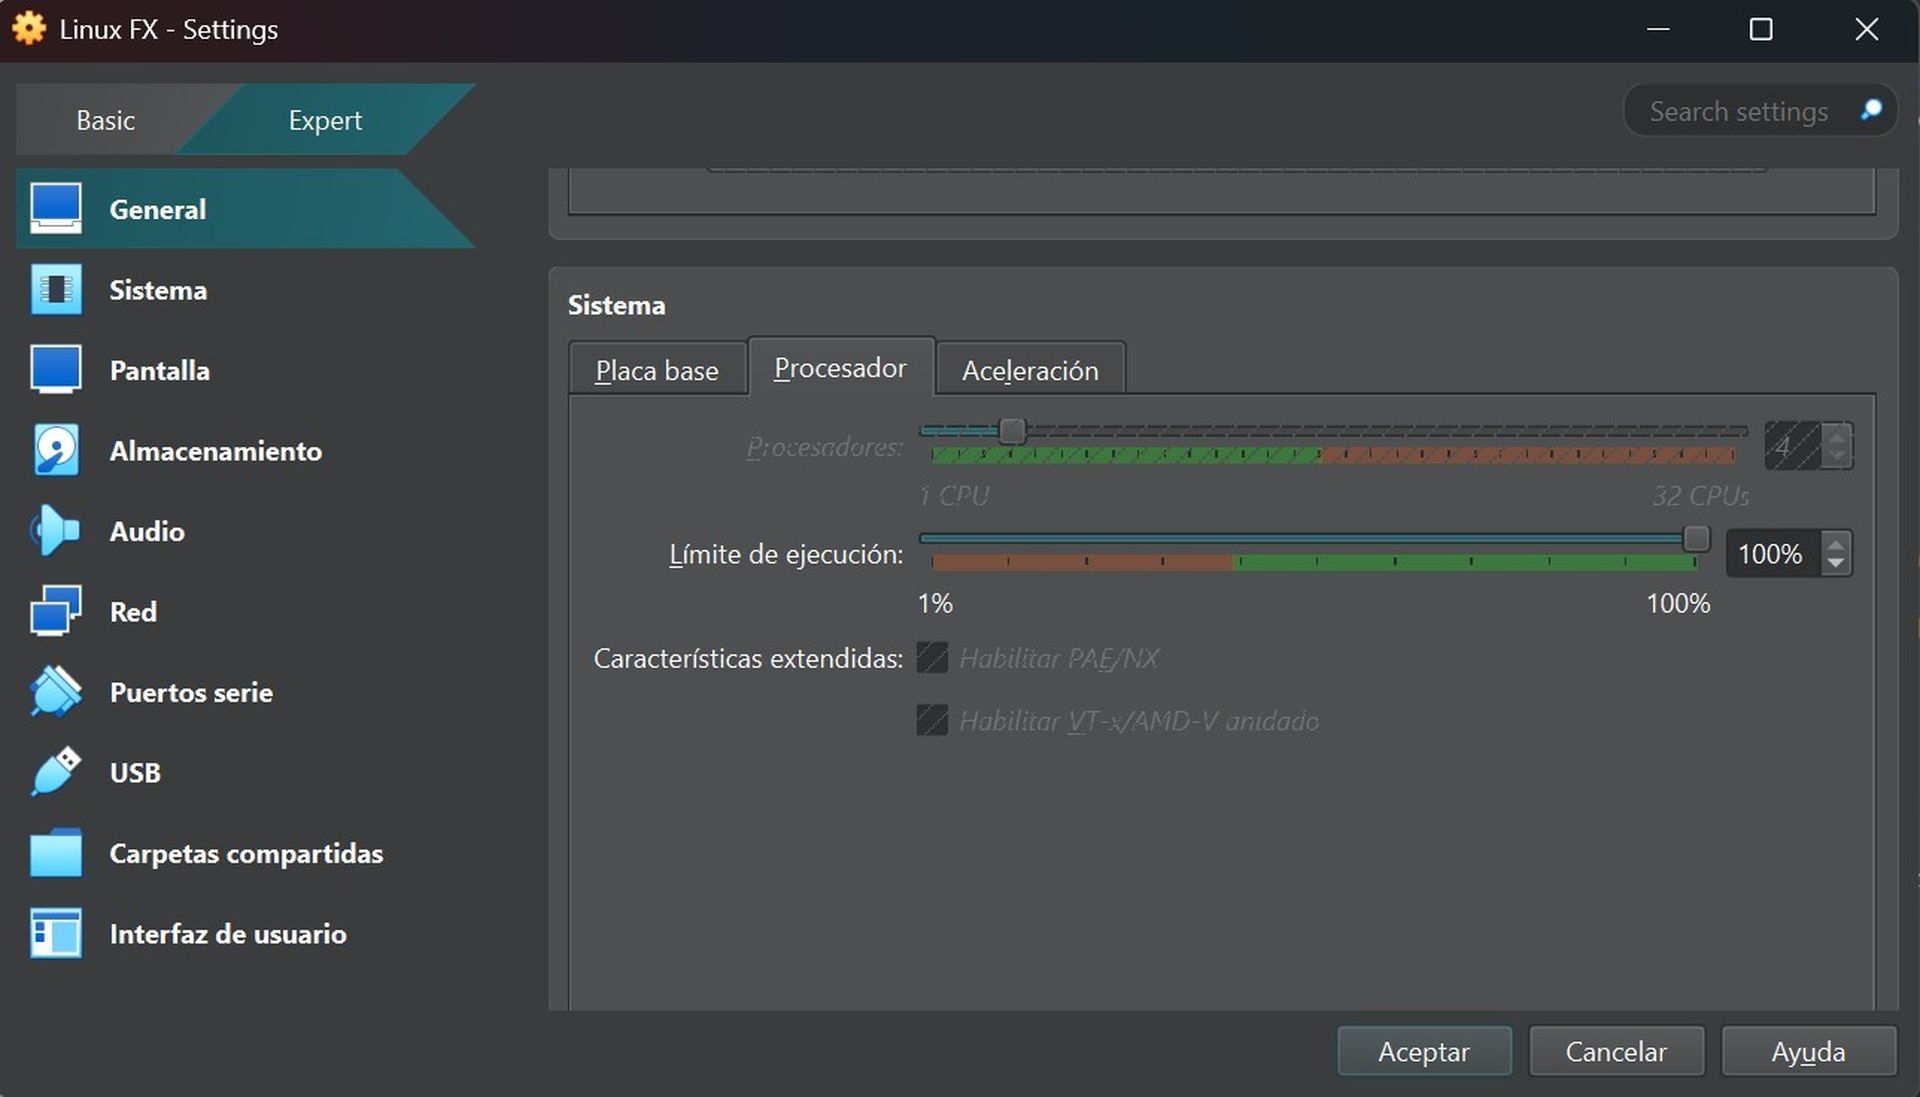
Task: Toggle Habilitar VT-x/AMD-V anidado
Action: (931, 720)
